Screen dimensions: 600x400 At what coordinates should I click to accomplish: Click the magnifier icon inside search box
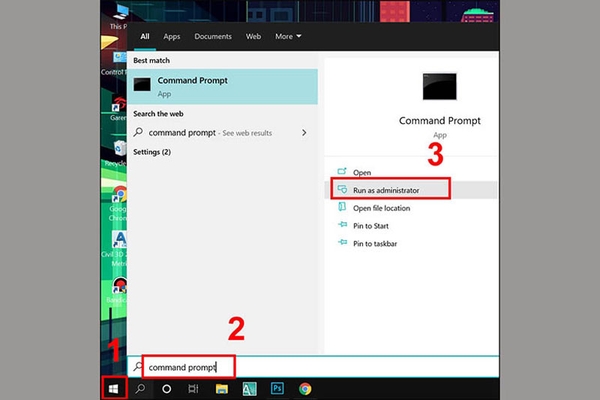point(137,367)
